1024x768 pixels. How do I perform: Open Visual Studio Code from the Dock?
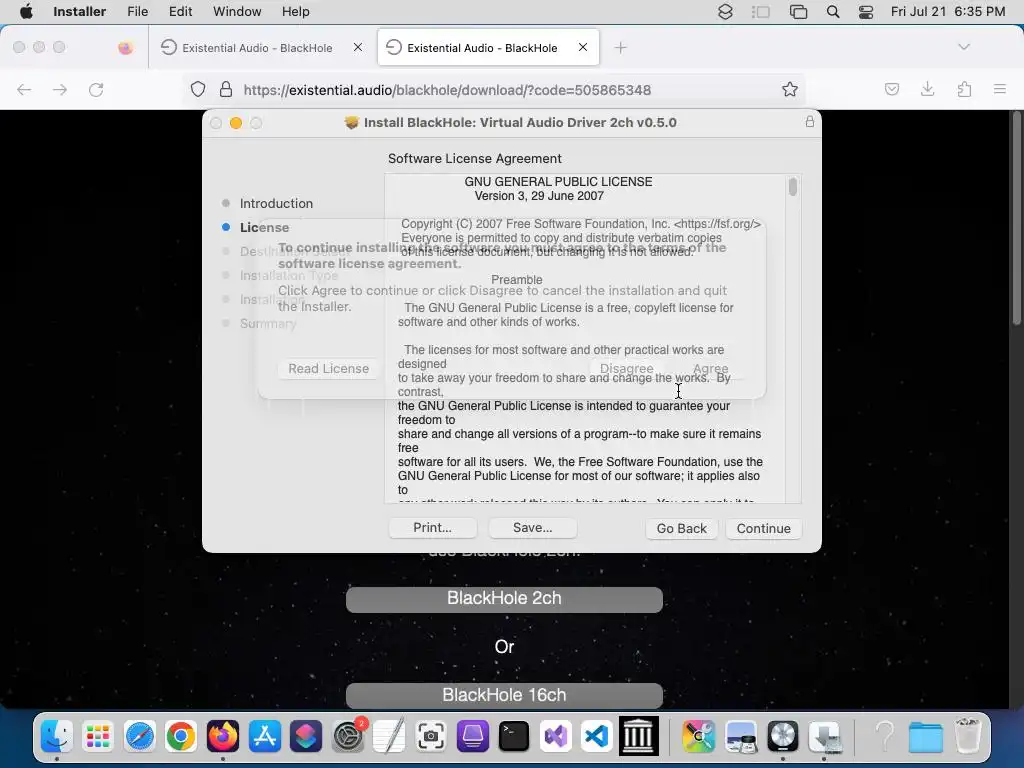597,736
